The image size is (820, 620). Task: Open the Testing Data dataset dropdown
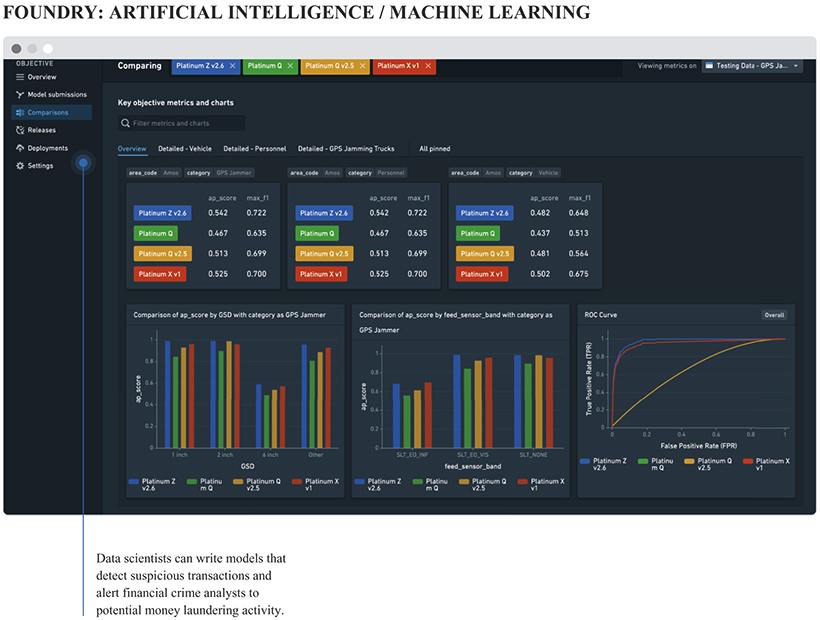[x=752, y=66]
